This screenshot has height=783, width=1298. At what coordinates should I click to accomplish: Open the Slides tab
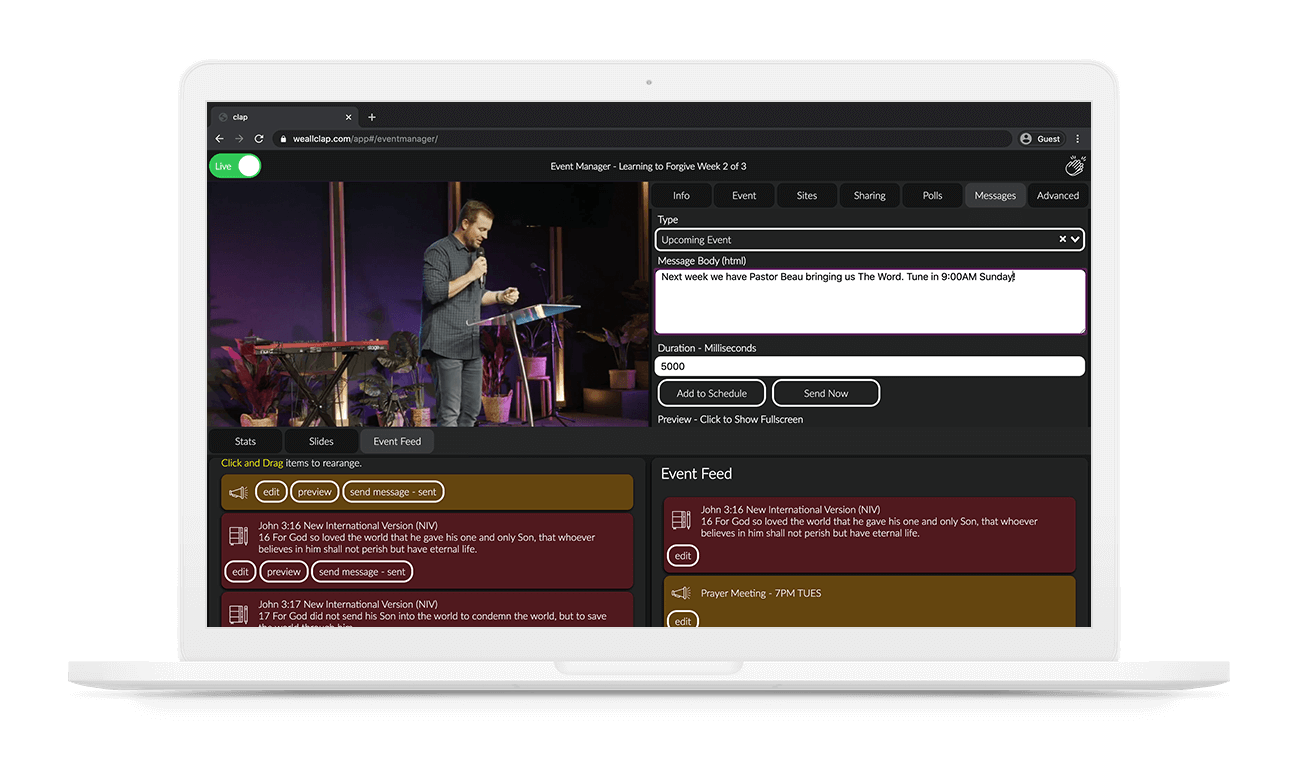(321, 441)
